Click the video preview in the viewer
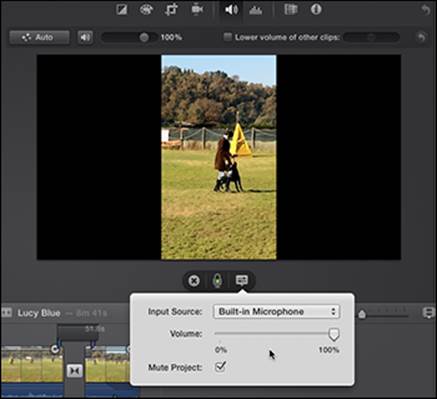Screen dimensions: 437x399 [219, 157]
